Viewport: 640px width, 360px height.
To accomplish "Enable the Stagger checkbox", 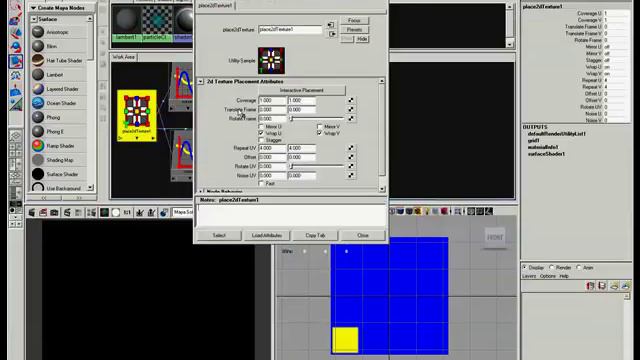I will (261, 140).
